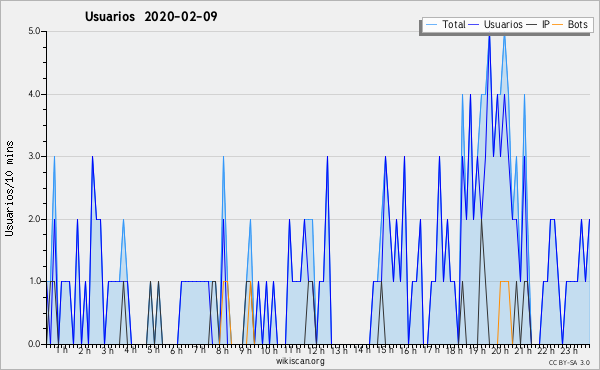Image resolution: width=600 pixels, height=370 pixels.
Task: Click the '22 h' x-axis label
Action: [546, 350]
